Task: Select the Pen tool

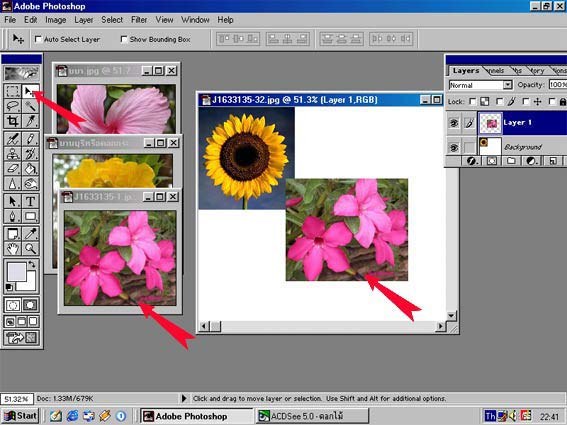Action: pyautogui.click(x=12, y=216)
